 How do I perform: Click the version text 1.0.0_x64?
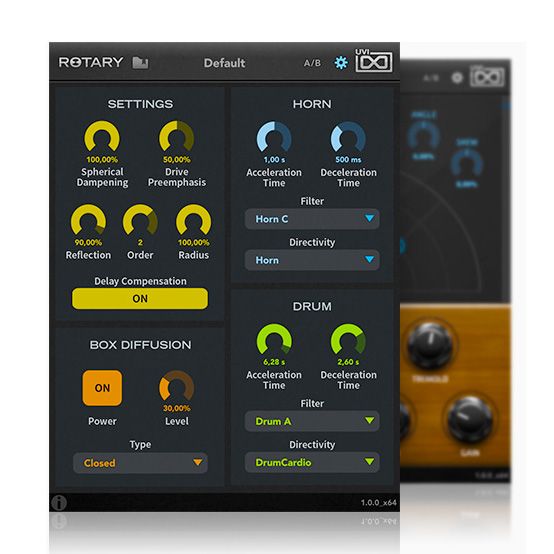[378, 503]
